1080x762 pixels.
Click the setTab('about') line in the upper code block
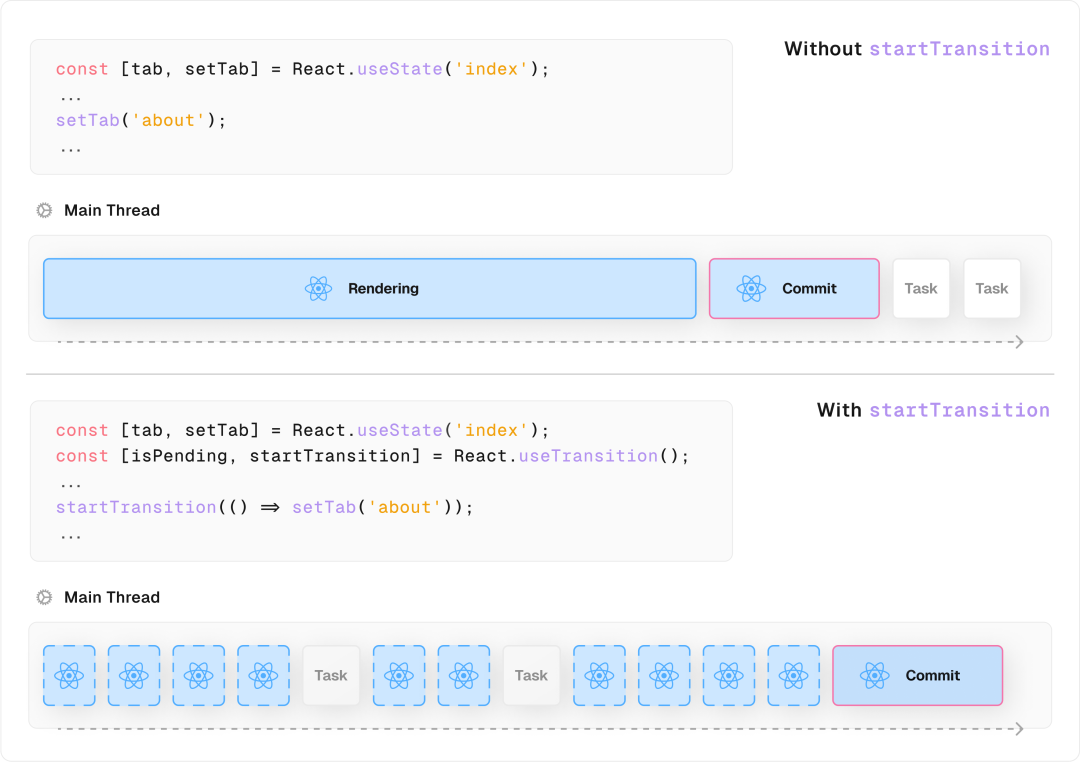(x=141, y=121)
